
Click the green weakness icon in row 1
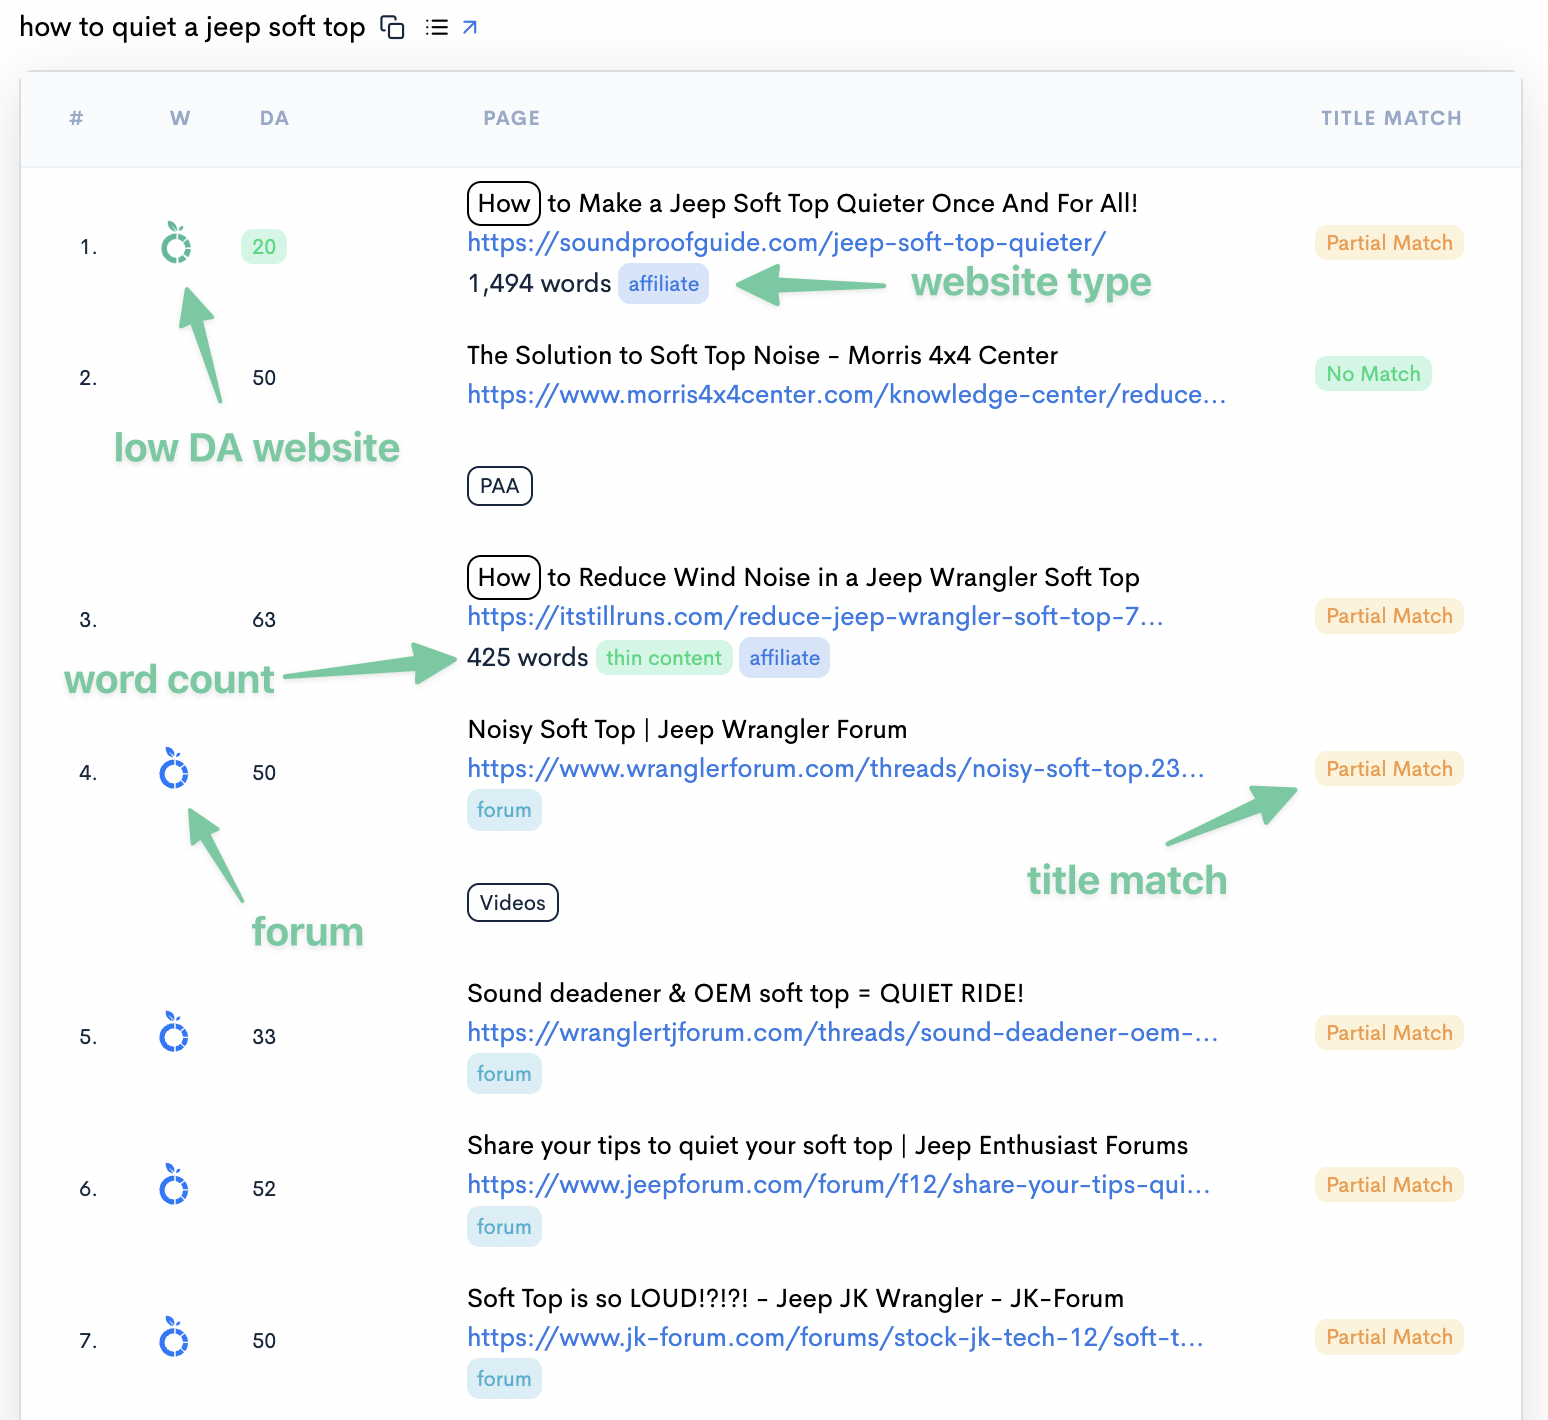[x=176, y=243]
